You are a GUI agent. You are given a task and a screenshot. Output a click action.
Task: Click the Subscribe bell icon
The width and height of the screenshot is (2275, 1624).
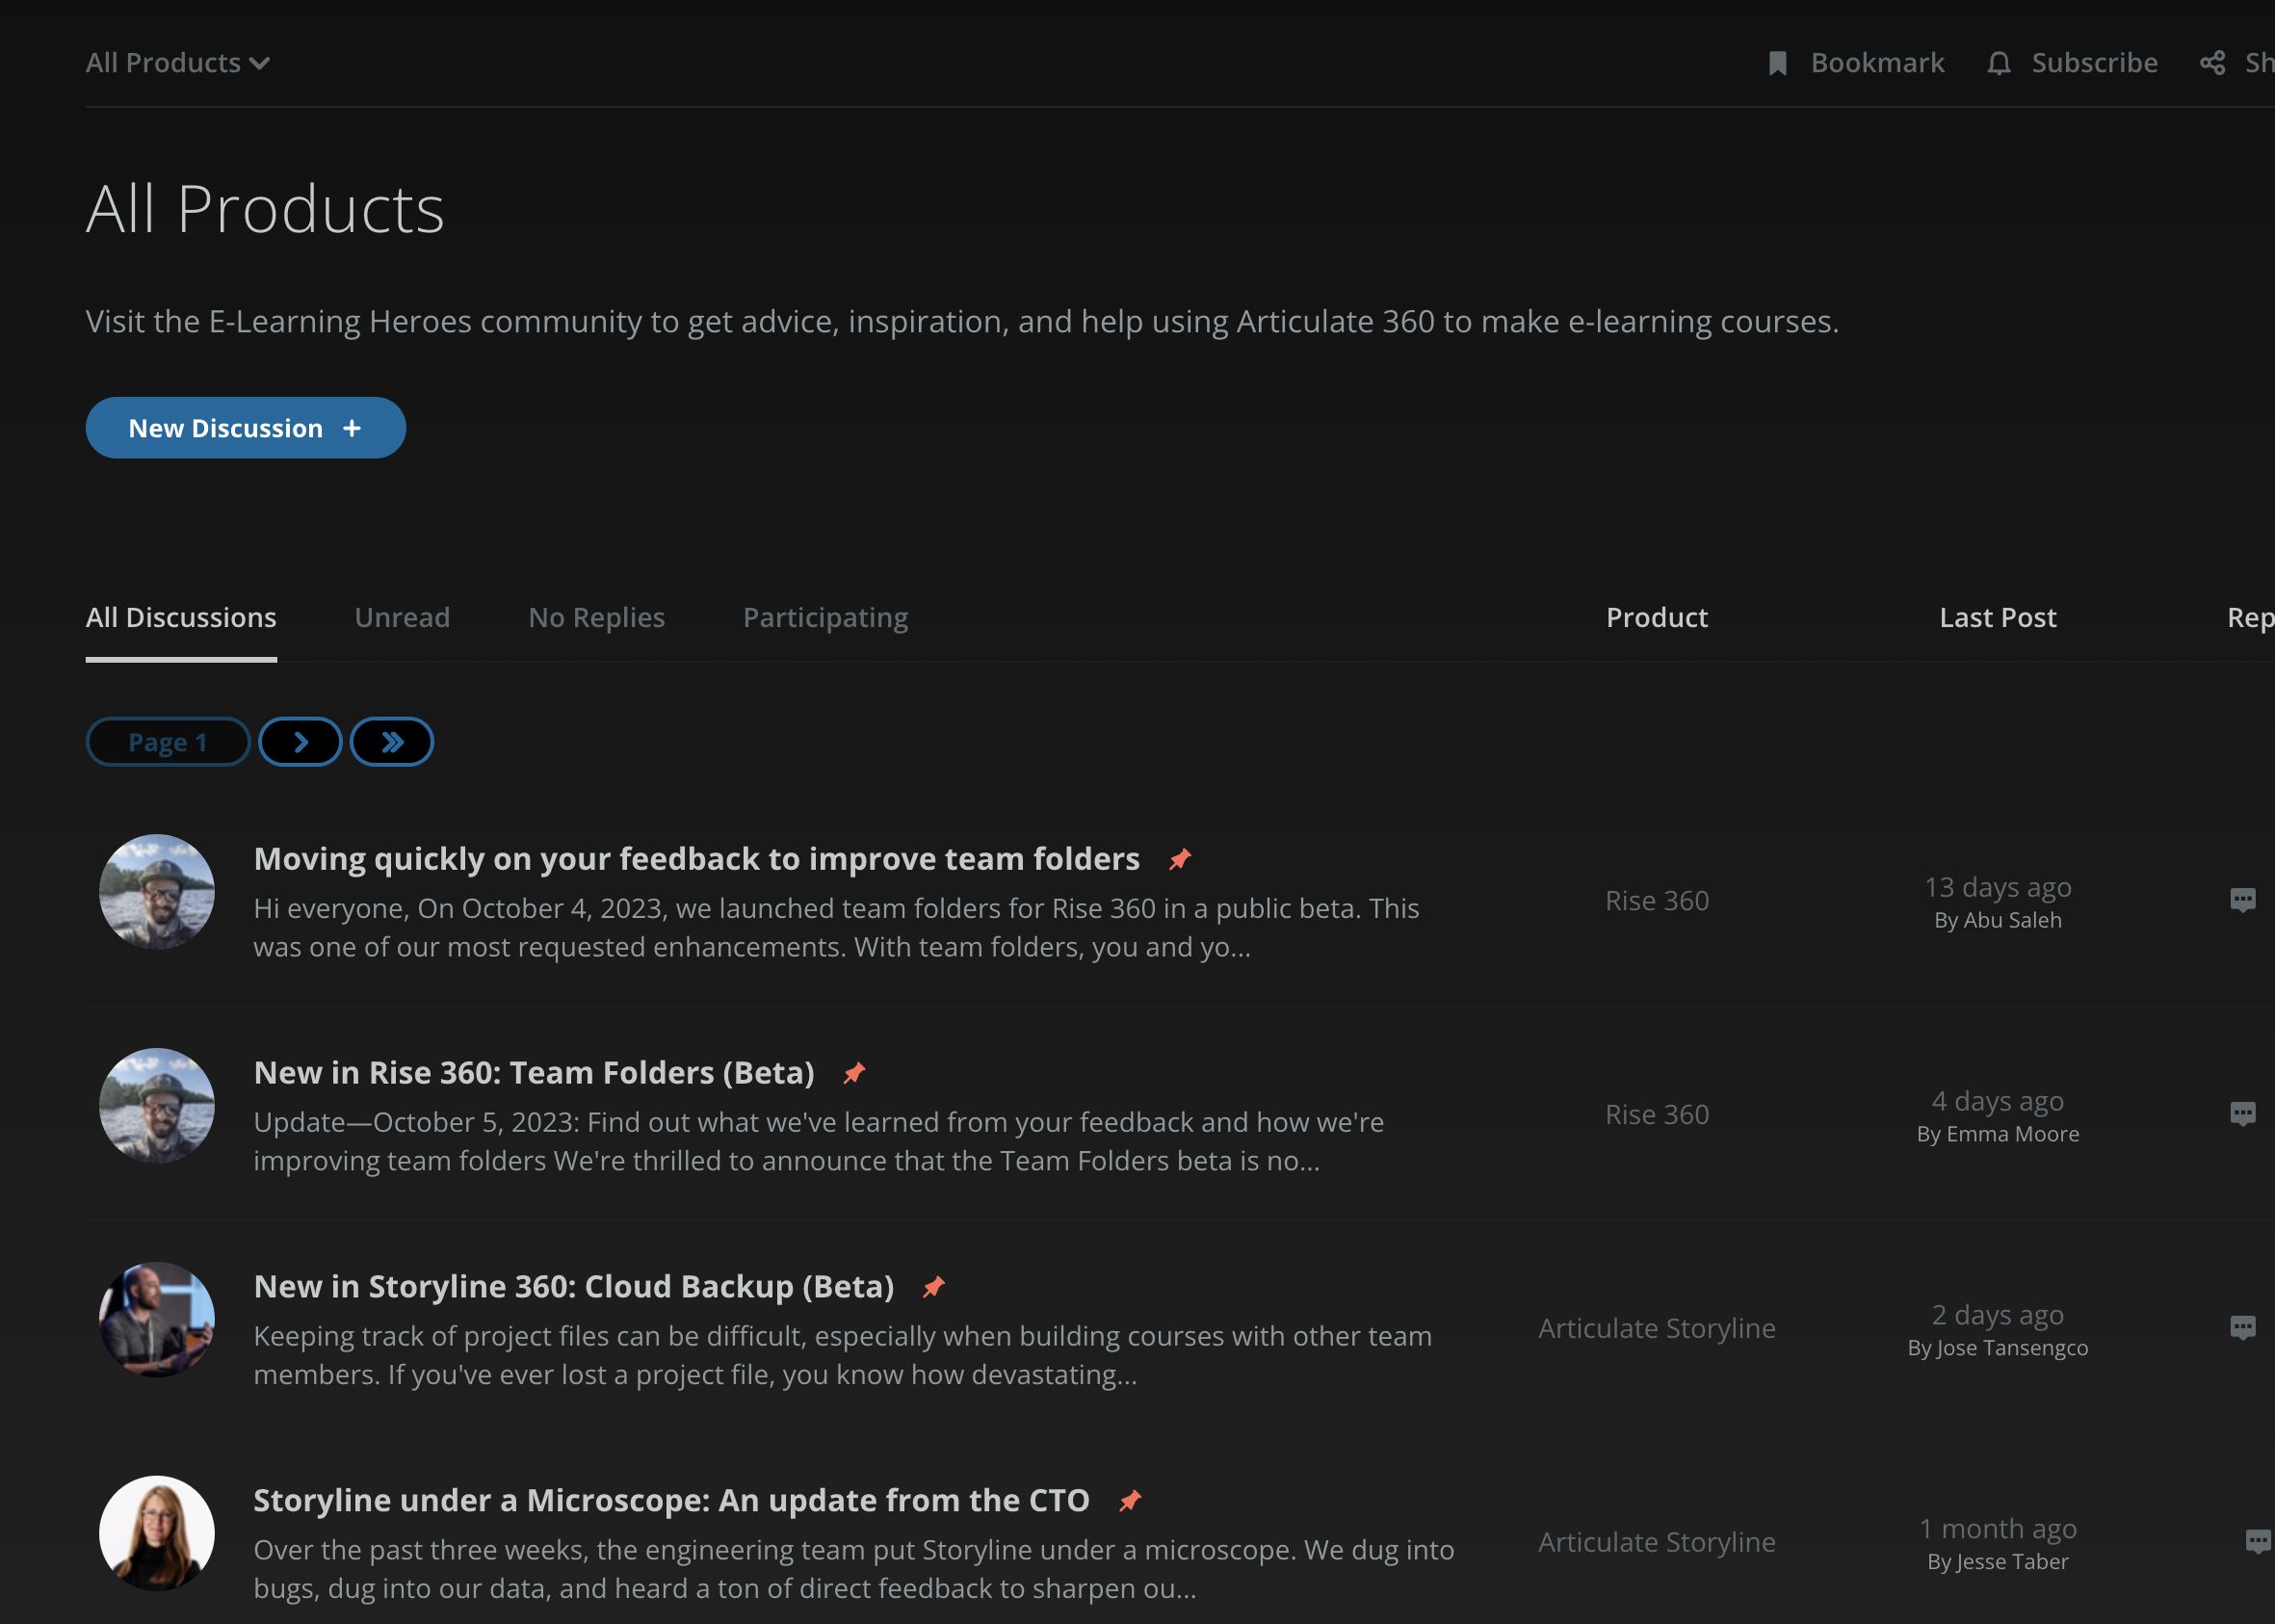[1998, 63]
